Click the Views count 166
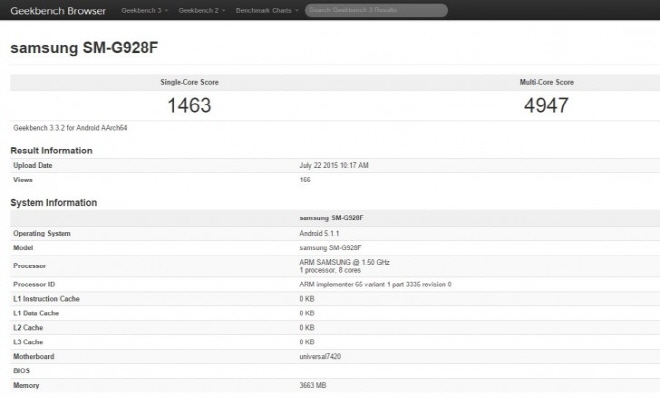 click(305, 180)
